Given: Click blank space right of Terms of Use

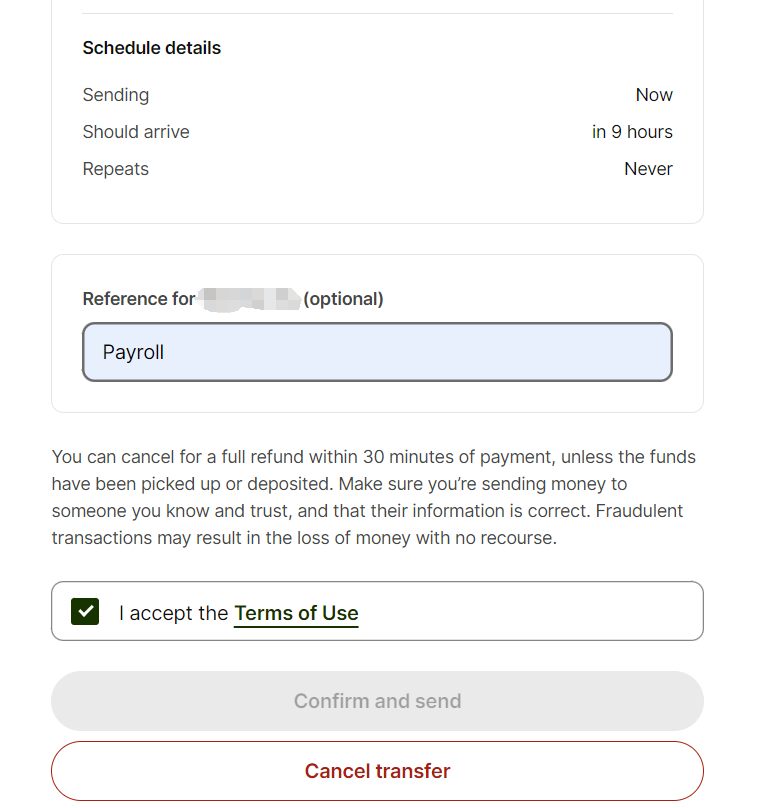Looking at the screenshot, I should tap(530, 612).
